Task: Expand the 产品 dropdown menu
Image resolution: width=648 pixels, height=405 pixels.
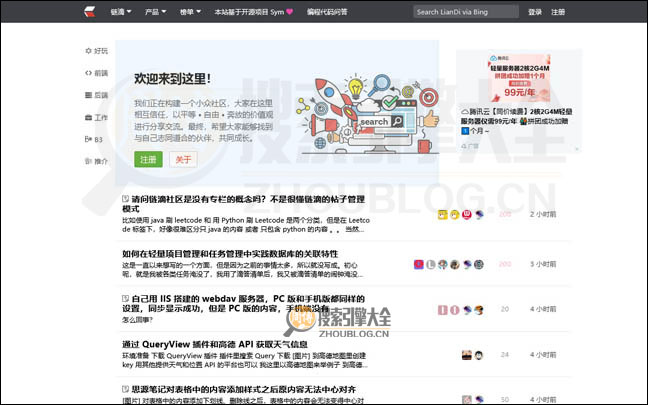Action: click(x=154, y=12)
